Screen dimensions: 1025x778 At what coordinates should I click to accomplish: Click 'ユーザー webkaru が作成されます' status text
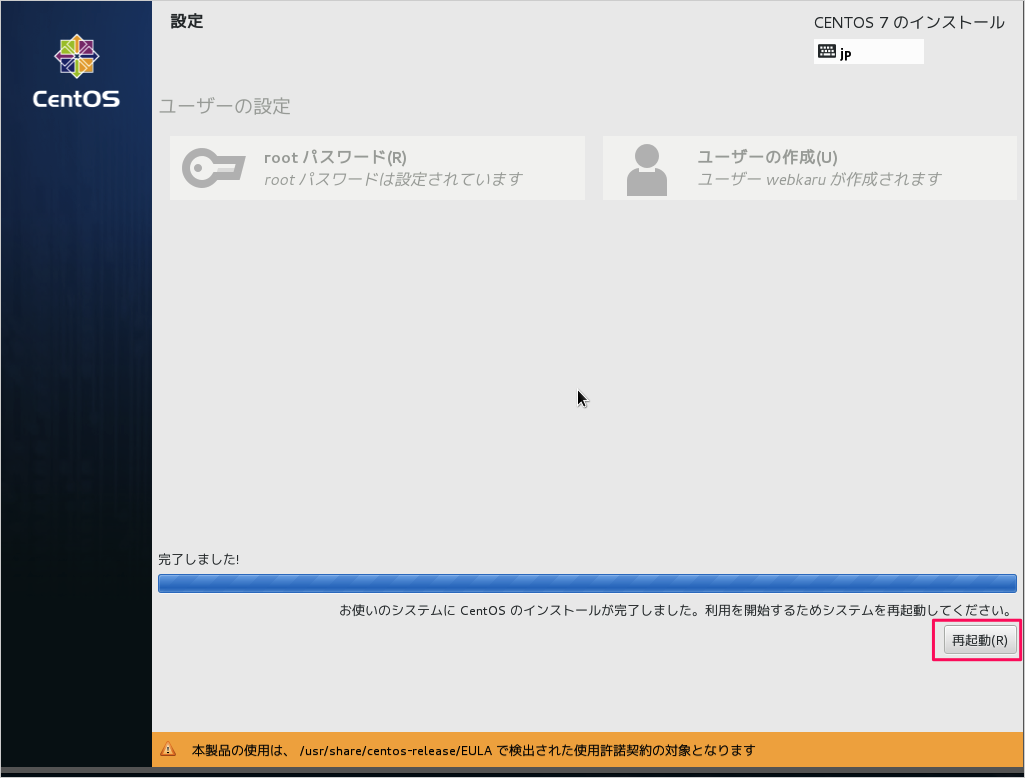(820, 179)
